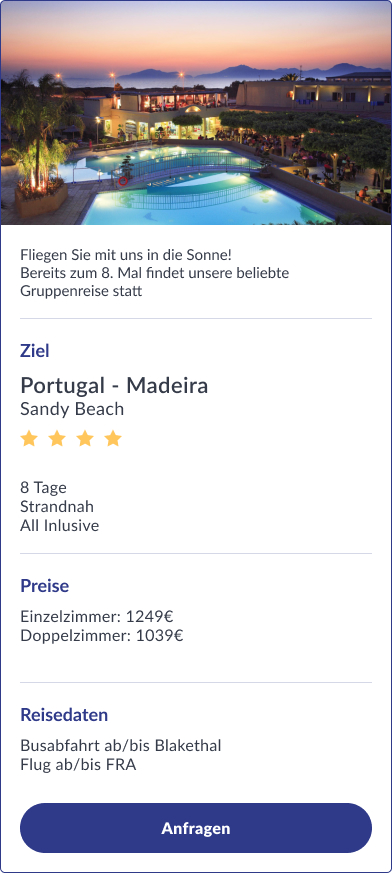Click the Anfragen button
The width and height of the screenshot is (392, 873).
pos(195,828)
